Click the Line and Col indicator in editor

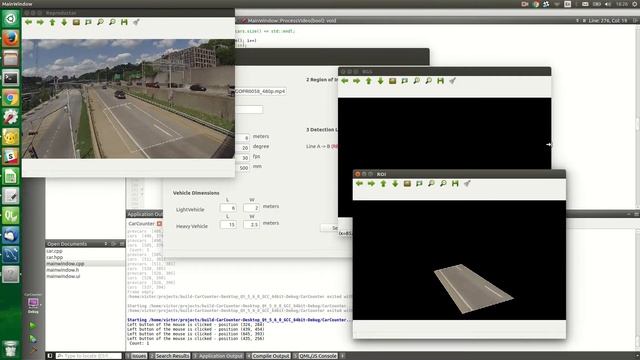tap(607, 20)
